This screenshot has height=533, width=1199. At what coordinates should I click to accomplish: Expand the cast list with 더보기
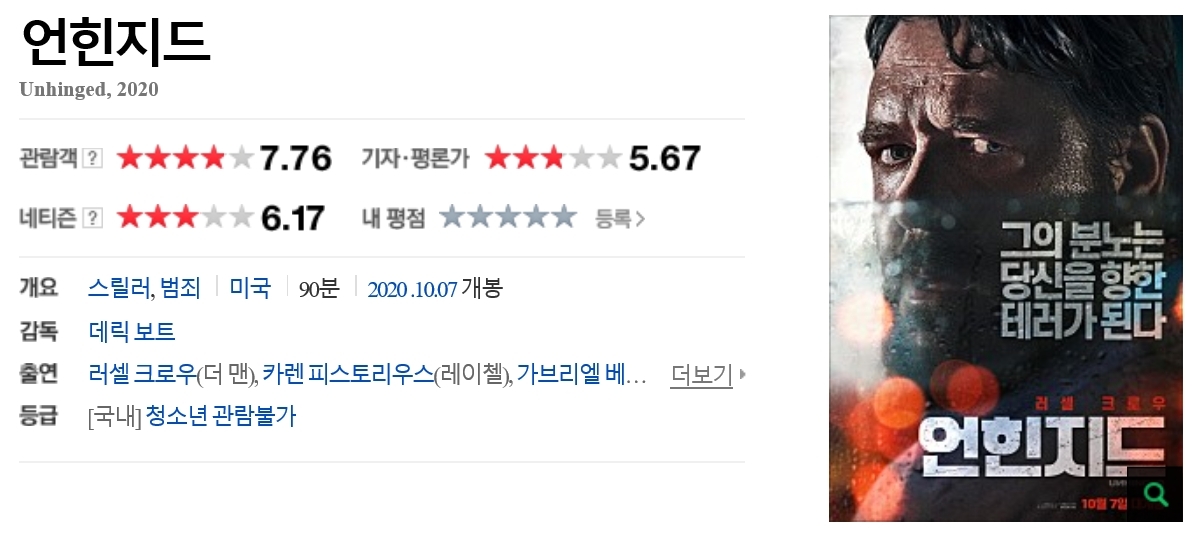pyautogui.click(x=701, y=375)
